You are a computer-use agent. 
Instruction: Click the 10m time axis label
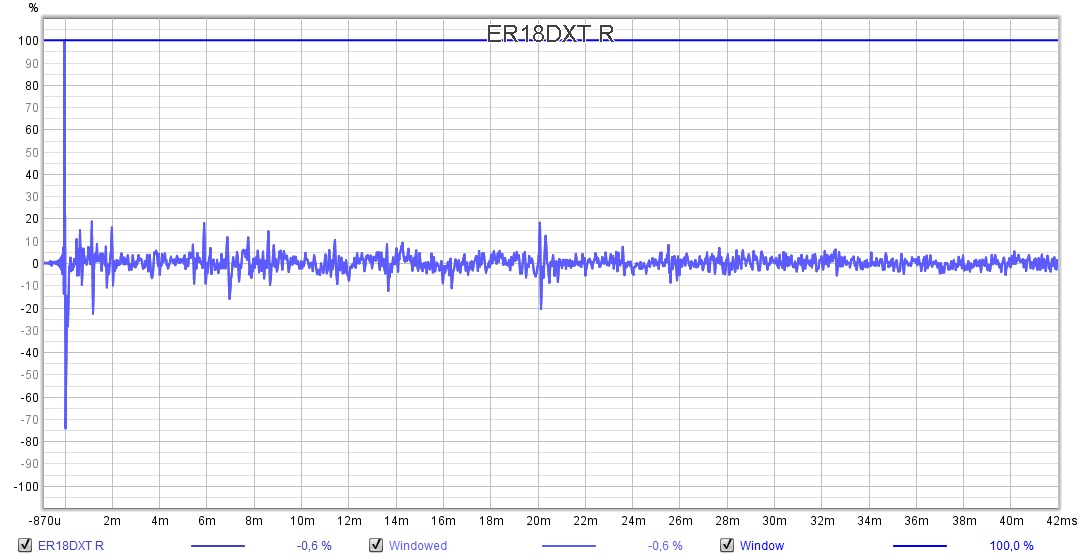point(302,521)
